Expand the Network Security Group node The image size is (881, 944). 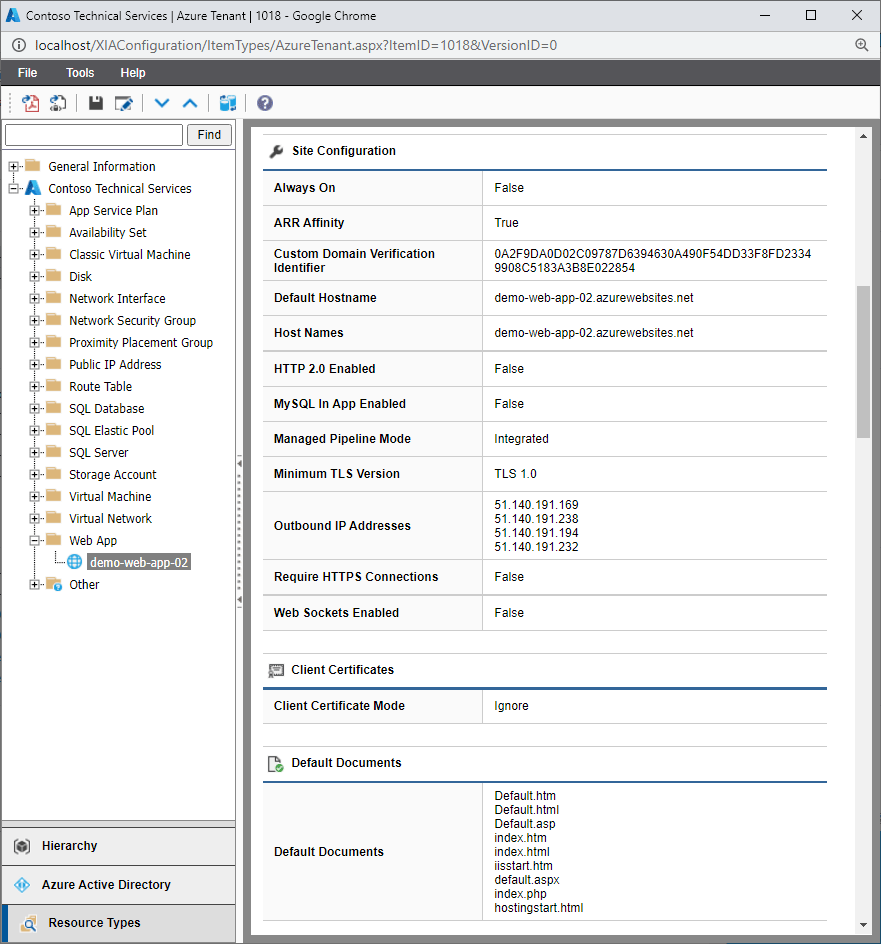[34, 321]
